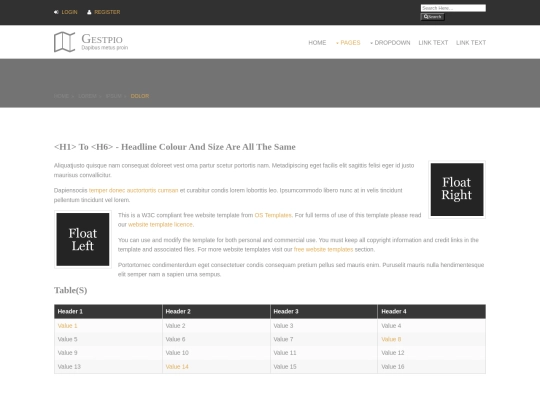Follow the OS Templates link
540x405 pixels.
point(273,215)
